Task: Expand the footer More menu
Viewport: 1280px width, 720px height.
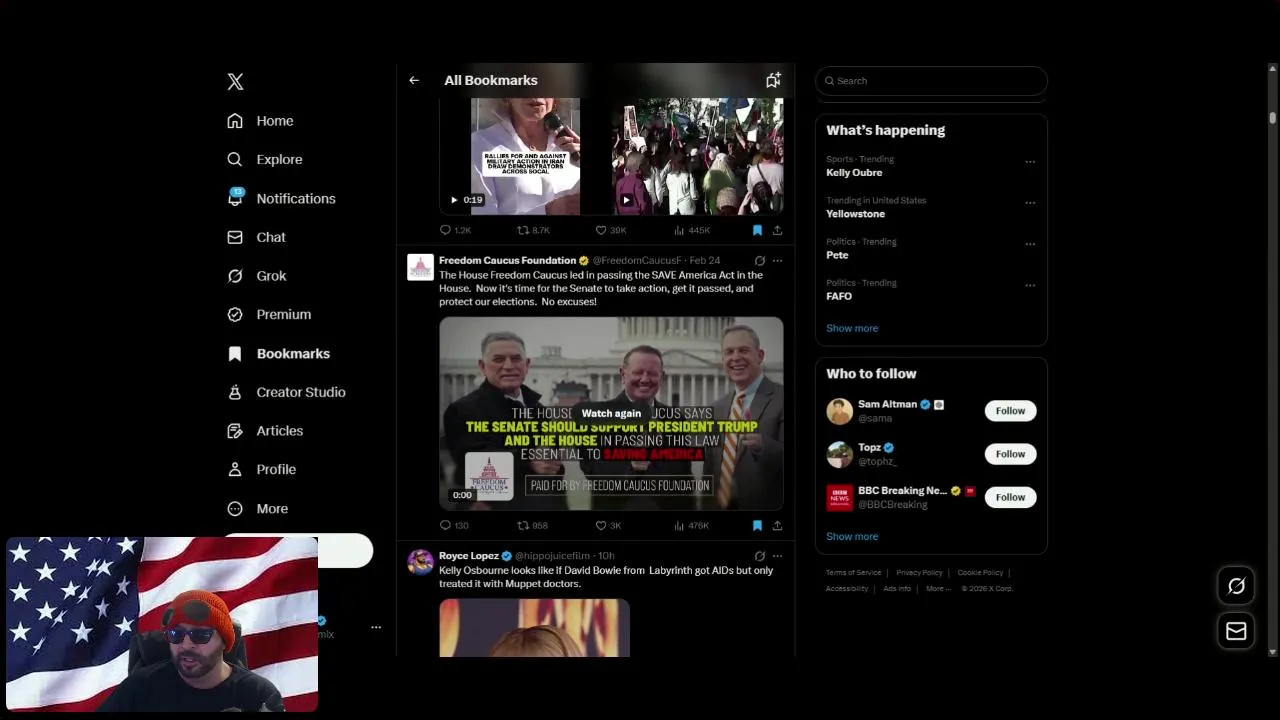Action: [938, 589]
